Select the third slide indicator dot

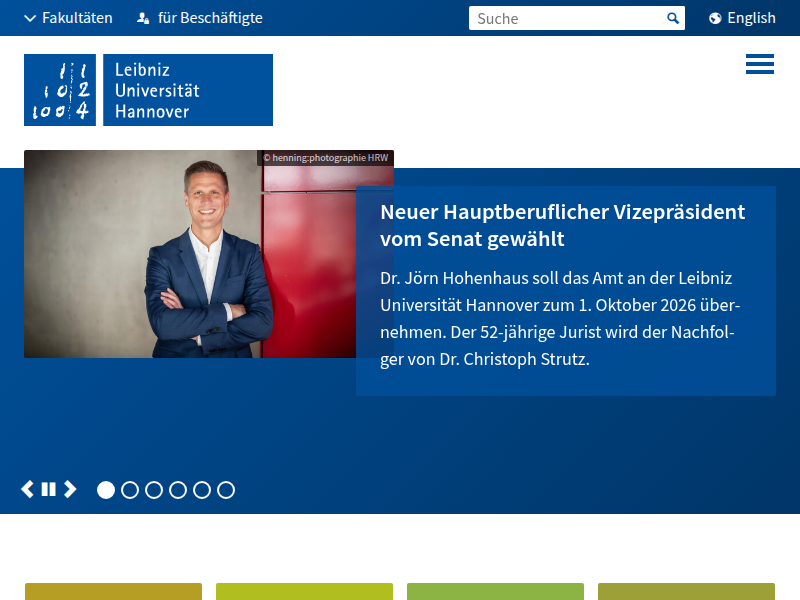tap(154, 490)
